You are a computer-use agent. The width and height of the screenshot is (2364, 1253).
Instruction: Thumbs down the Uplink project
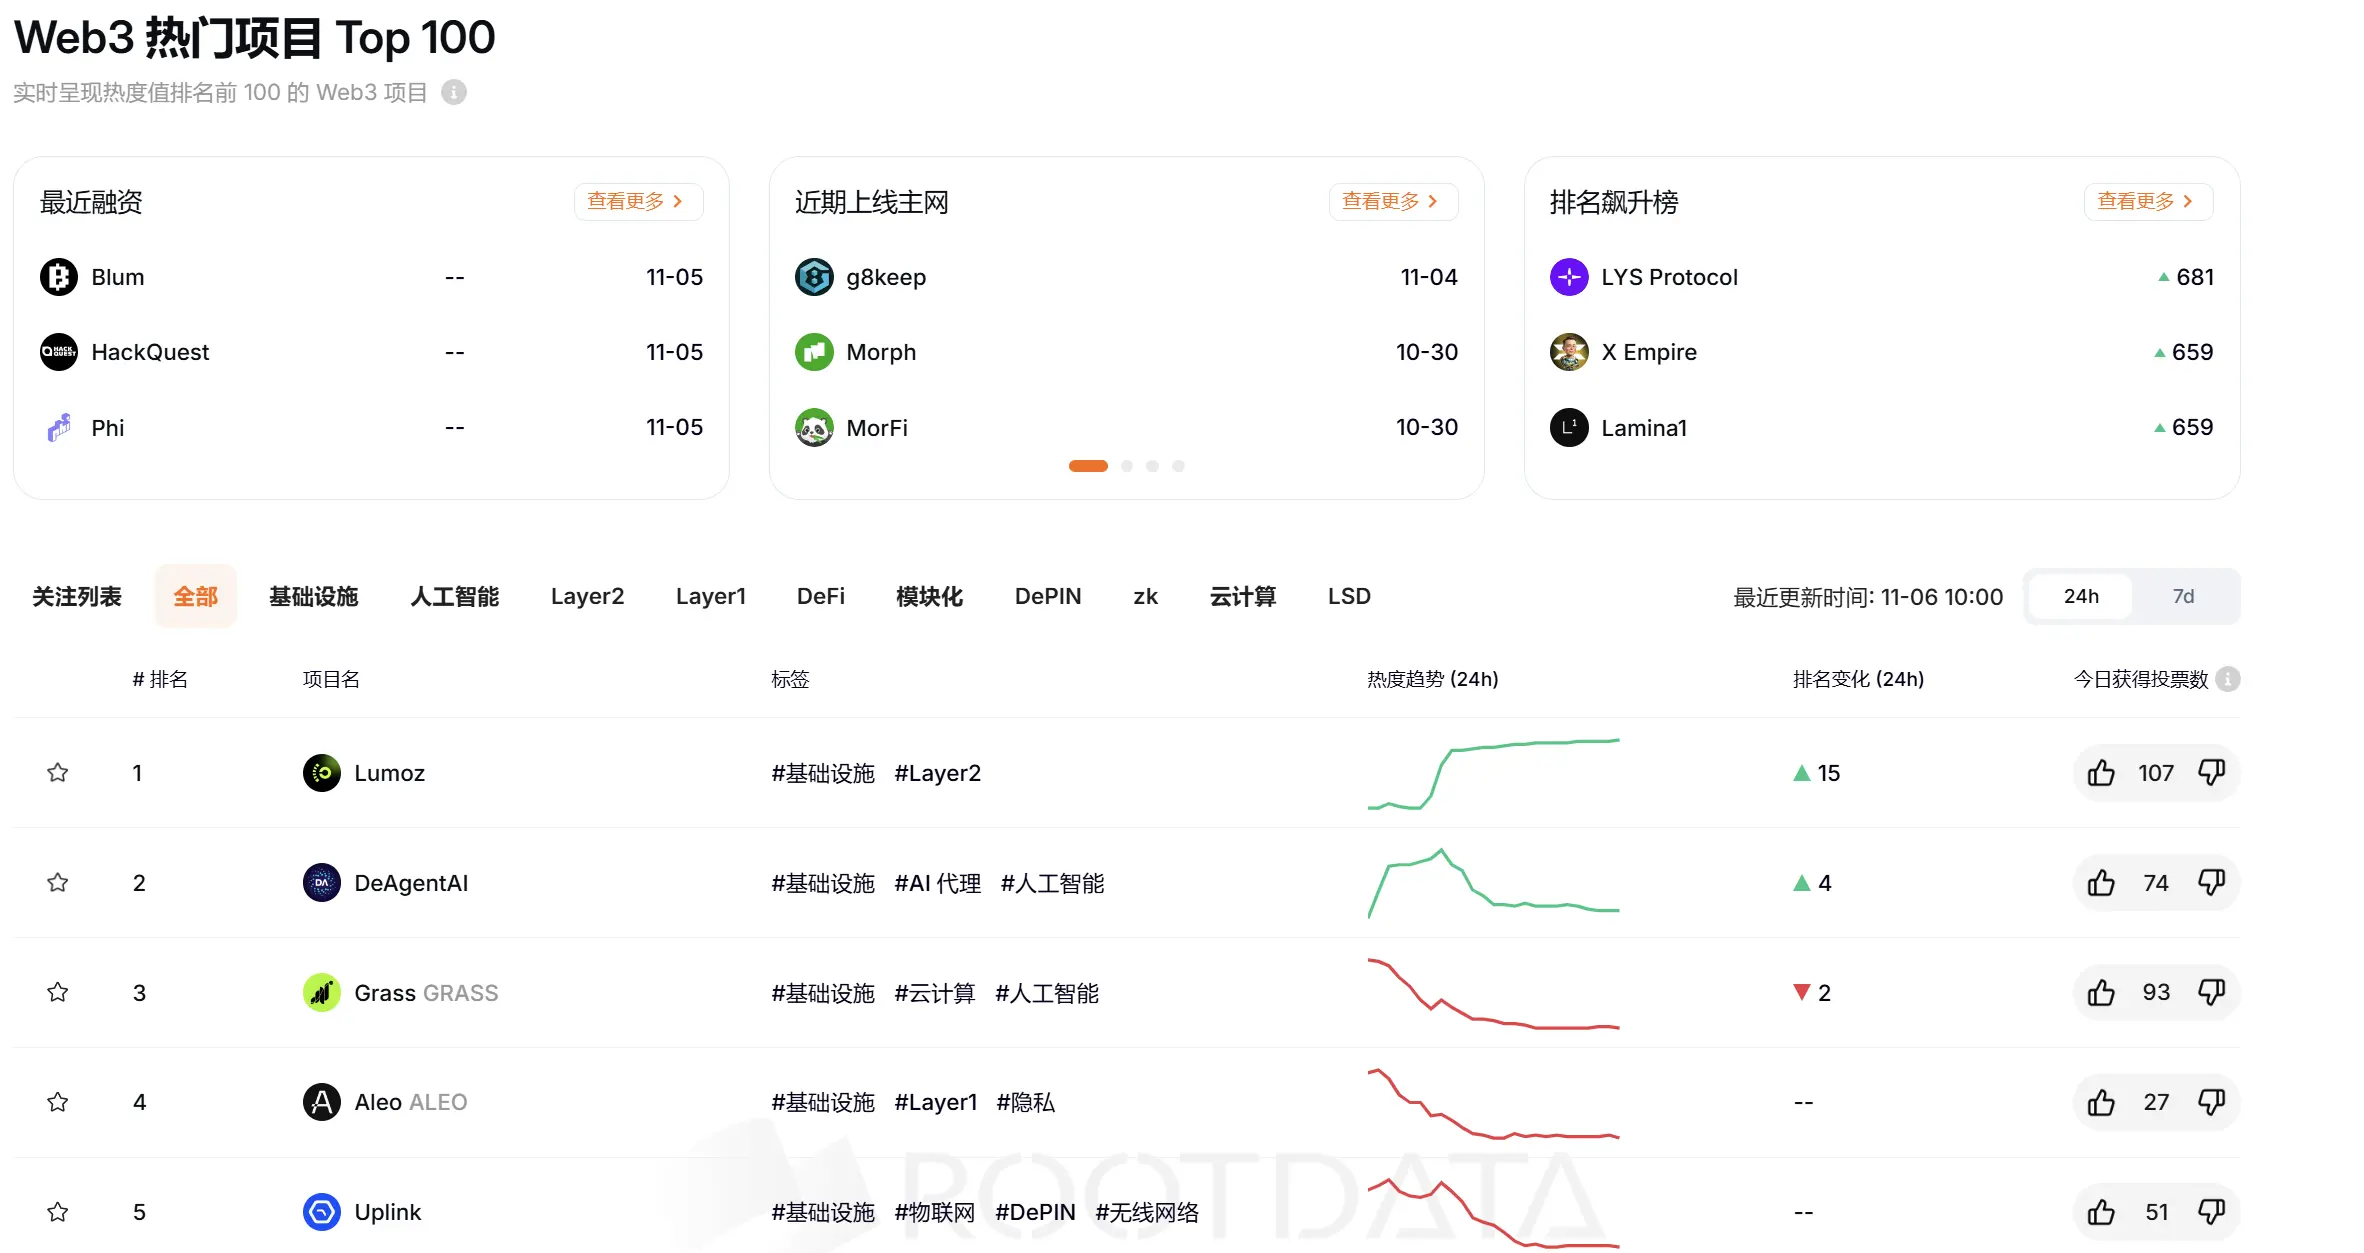[2212, 1211]
